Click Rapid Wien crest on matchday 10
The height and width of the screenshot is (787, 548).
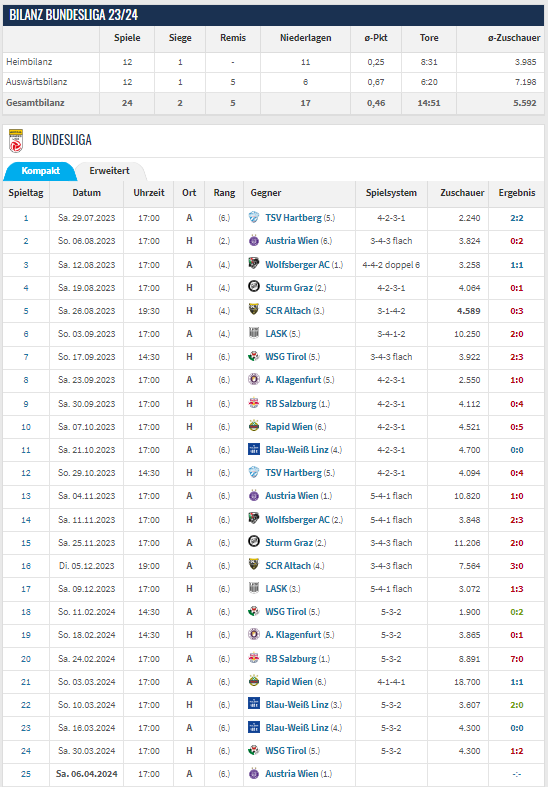(x=254, y=426)
